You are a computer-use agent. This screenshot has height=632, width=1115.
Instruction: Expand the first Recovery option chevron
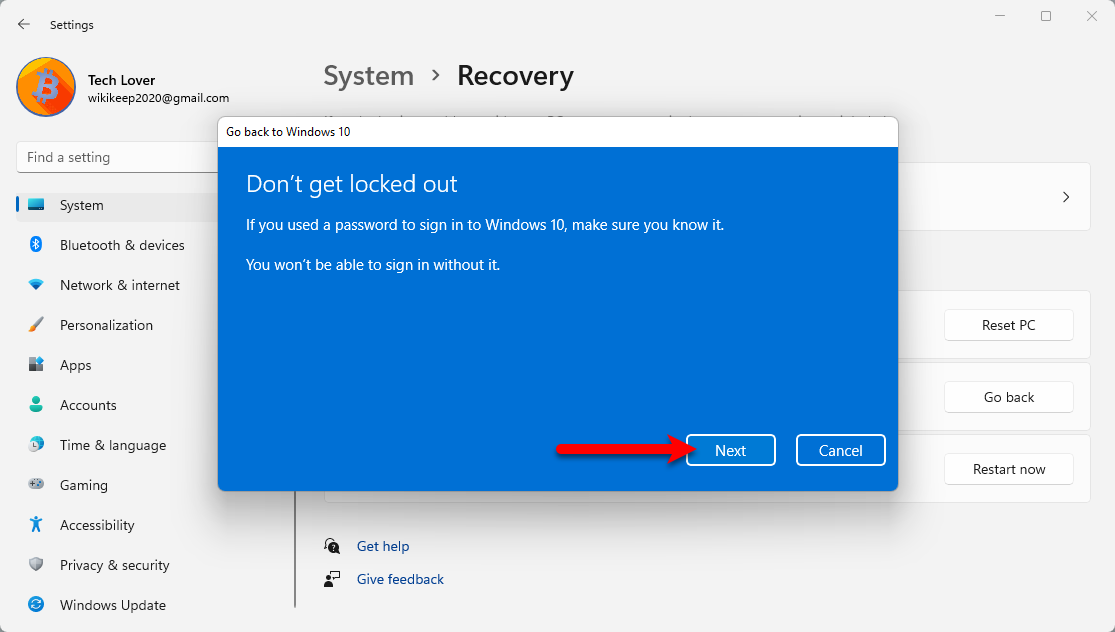pyautogui.click(x=1065, y=197)
